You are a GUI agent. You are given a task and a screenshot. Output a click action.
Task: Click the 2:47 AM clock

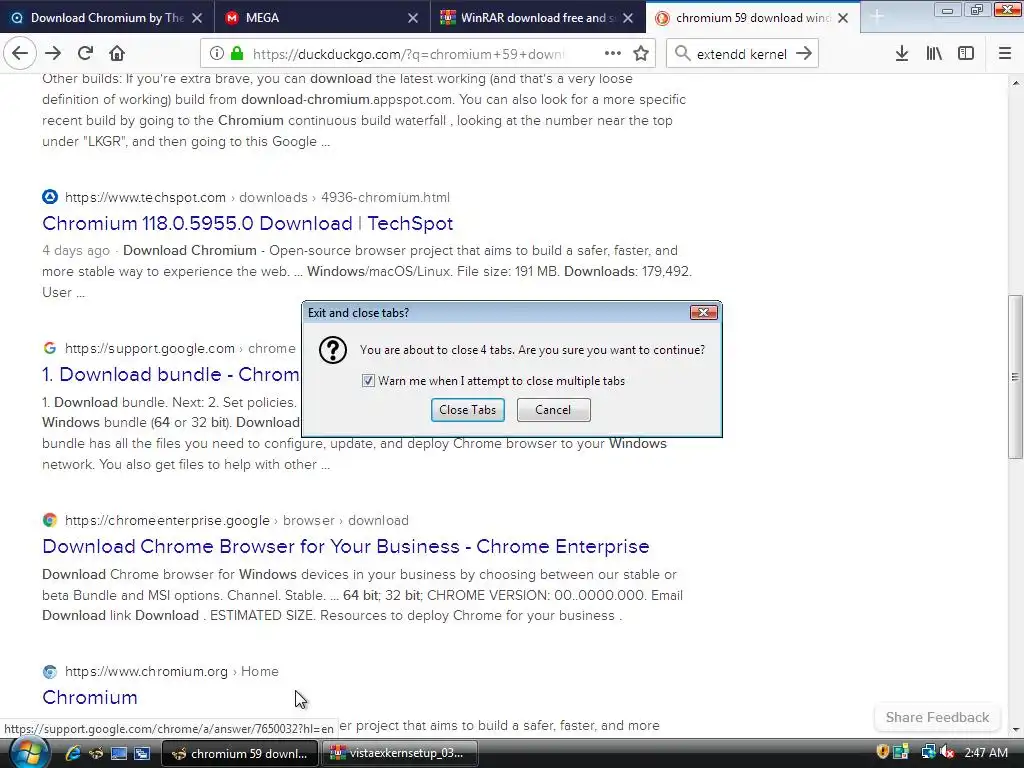click(x=985, y=753)
